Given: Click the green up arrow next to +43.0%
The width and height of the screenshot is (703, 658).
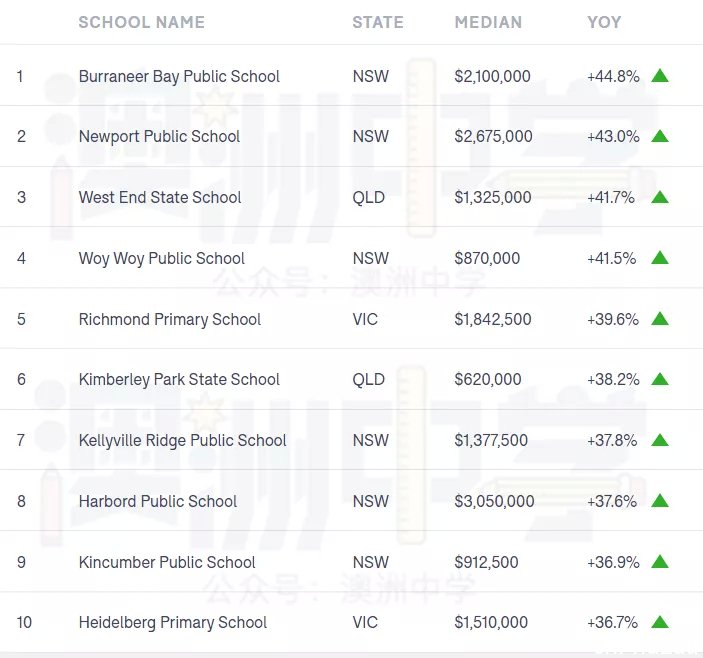Looking at the screenshot, I should click(660, 136).
